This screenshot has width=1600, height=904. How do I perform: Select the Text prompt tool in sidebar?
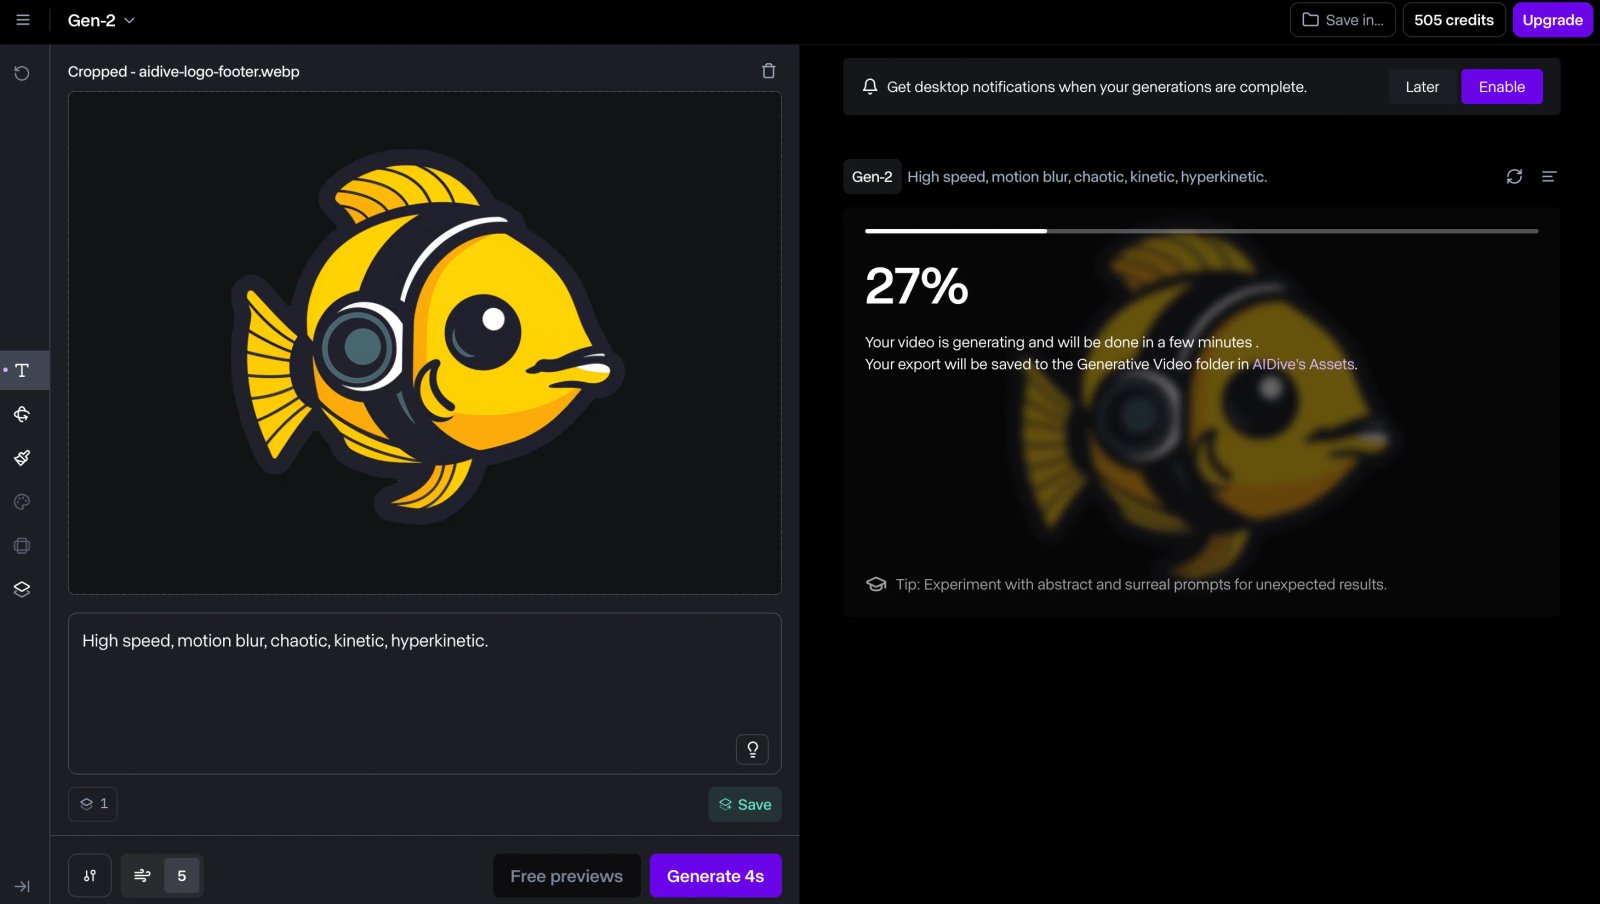point(22,370)
